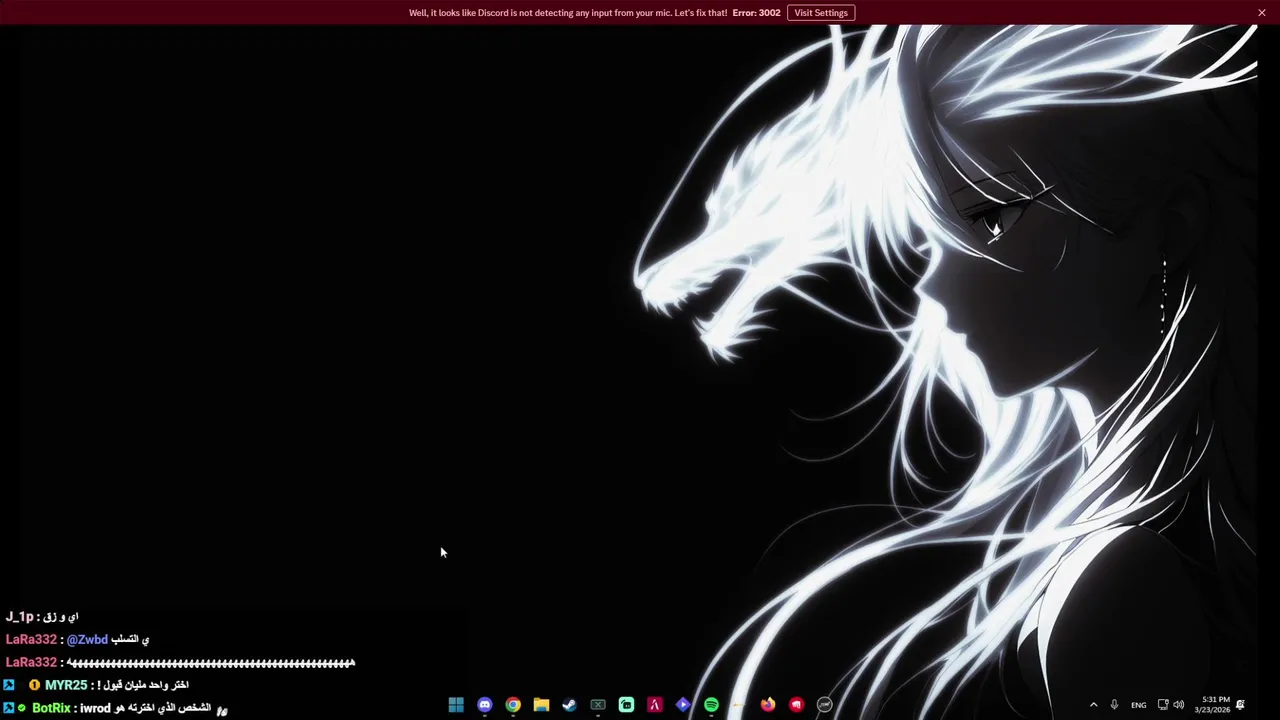
Task: Open the red fist taskbar app
Action: [796, 705]
